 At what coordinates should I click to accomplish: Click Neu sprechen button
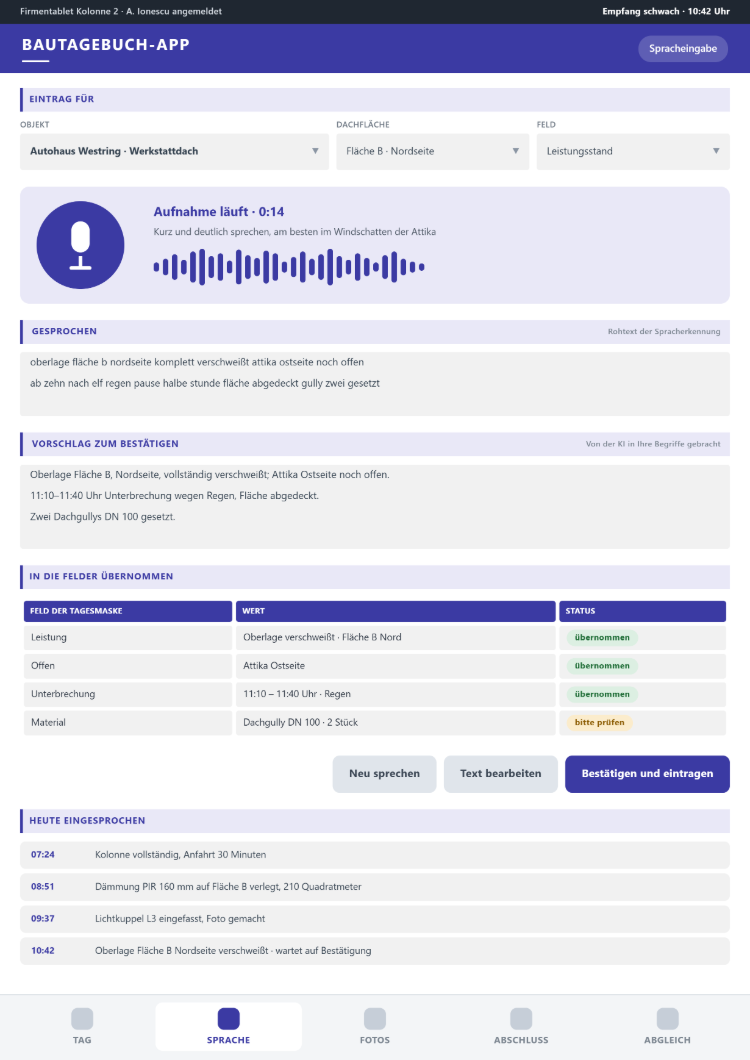pos(384,774)
